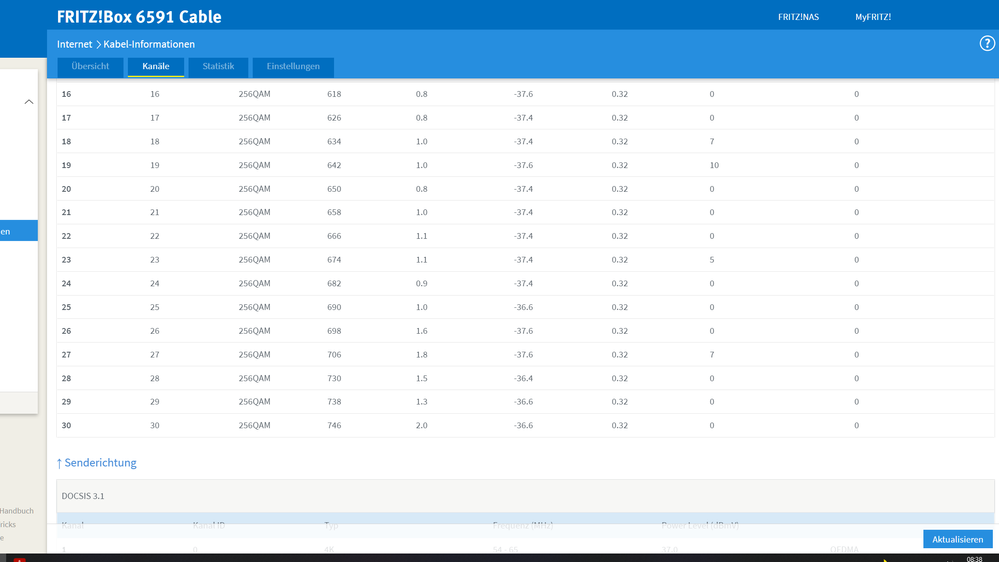Click channel 24 frequency 682 cell
Image resolution: width=999 pixels, height=562 pixels.
(334, 284)
